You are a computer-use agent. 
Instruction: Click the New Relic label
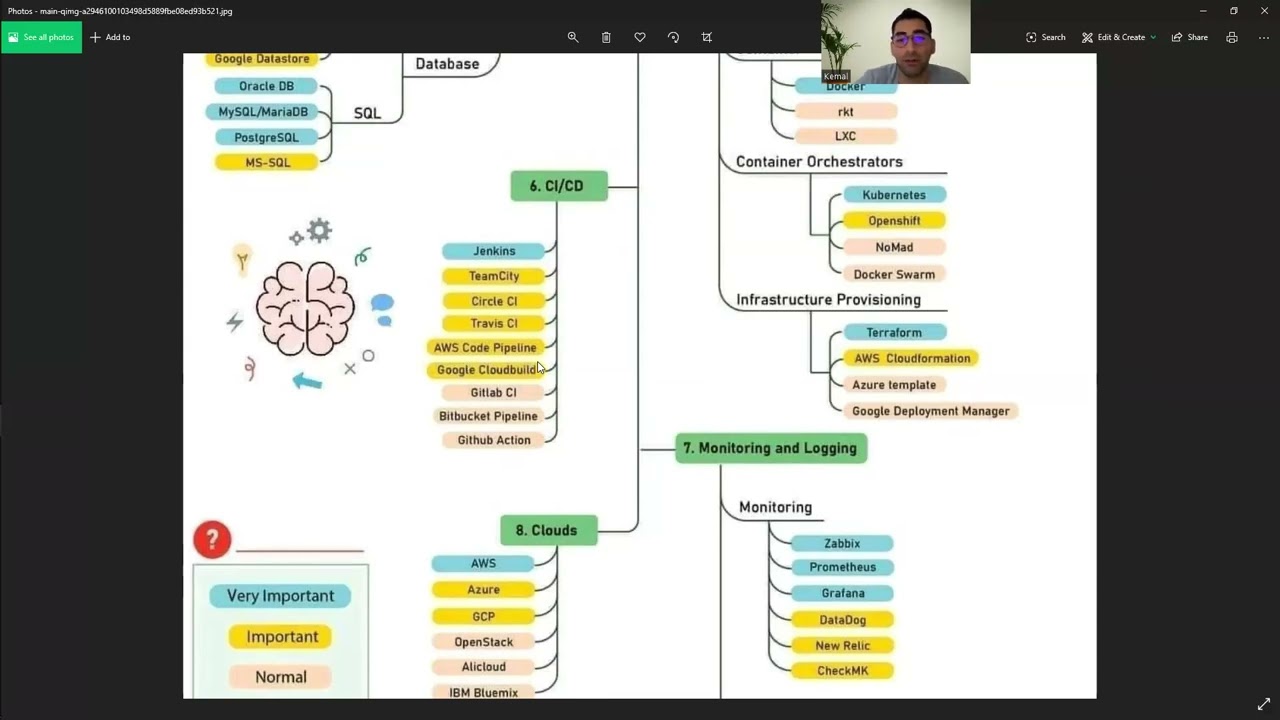842,646
